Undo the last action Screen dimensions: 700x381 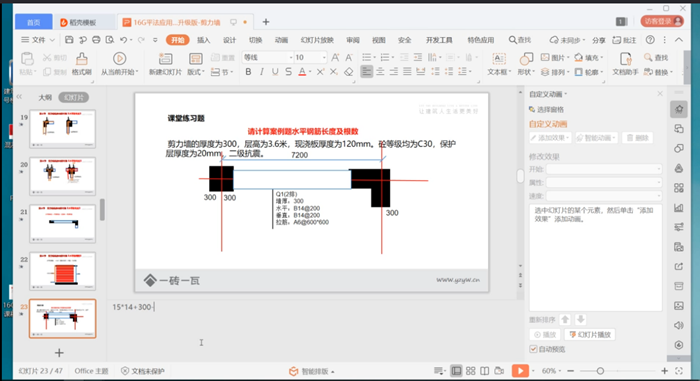point(124,40)
